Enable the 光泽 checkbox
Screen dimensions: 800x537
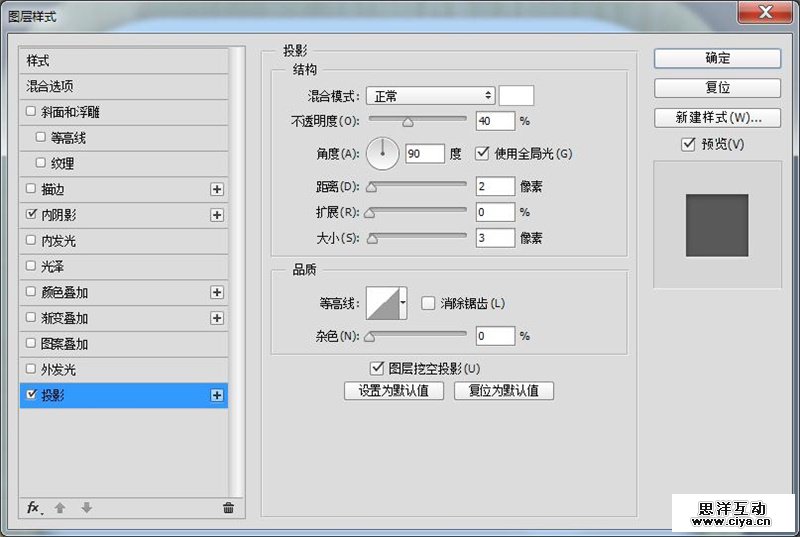[31, 266]
